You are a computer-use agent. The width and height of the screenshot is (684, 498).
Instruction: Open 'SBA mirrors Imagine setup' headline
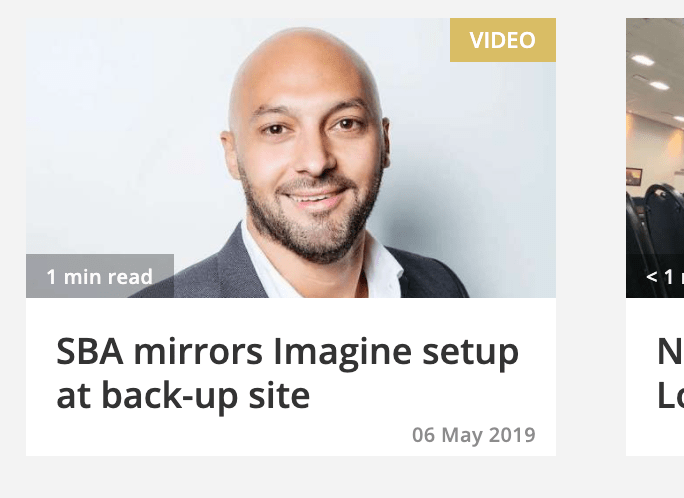(x=287, y=374)
